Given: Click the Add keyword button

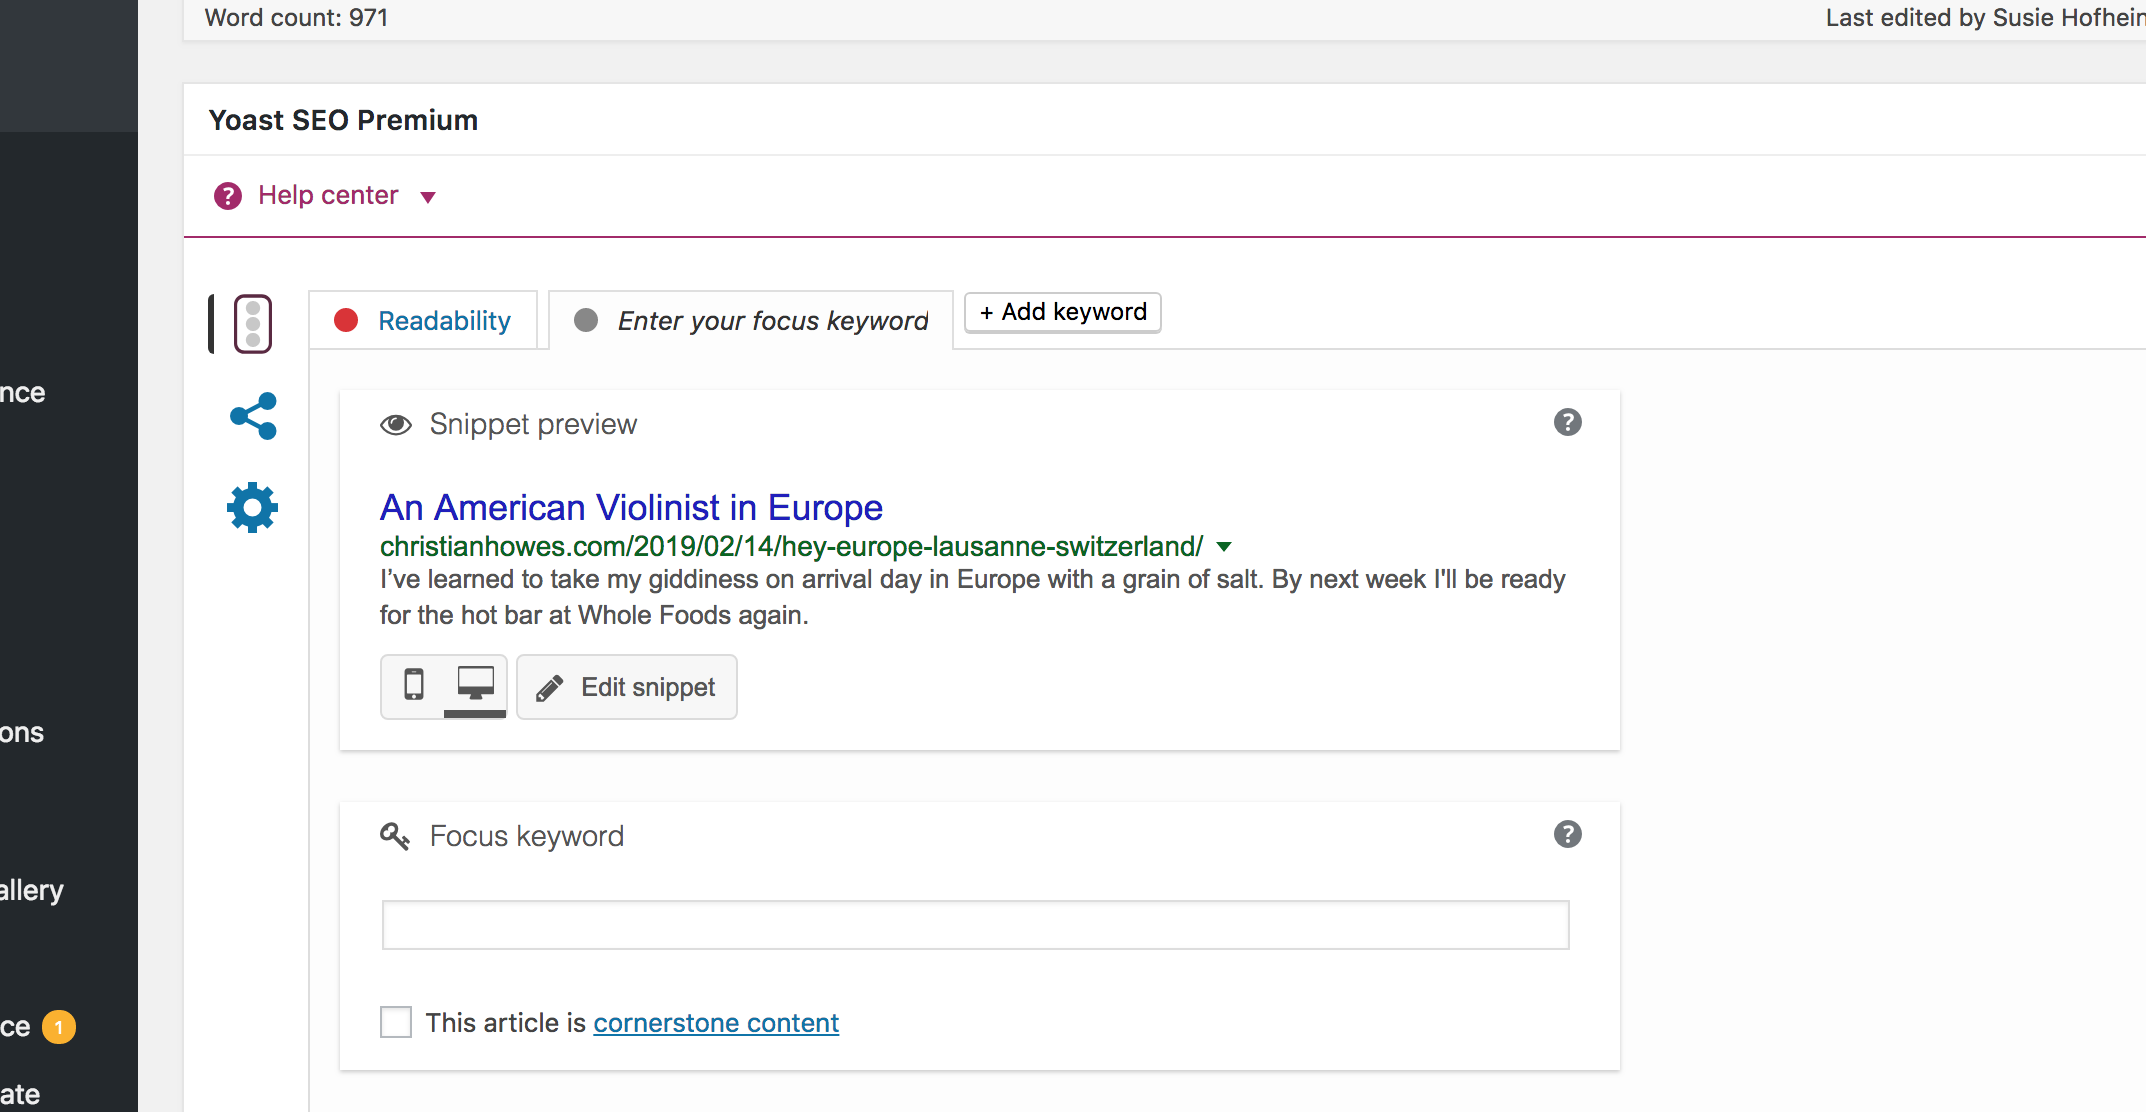Looking at the screenshot, I should pos(1062,312).
